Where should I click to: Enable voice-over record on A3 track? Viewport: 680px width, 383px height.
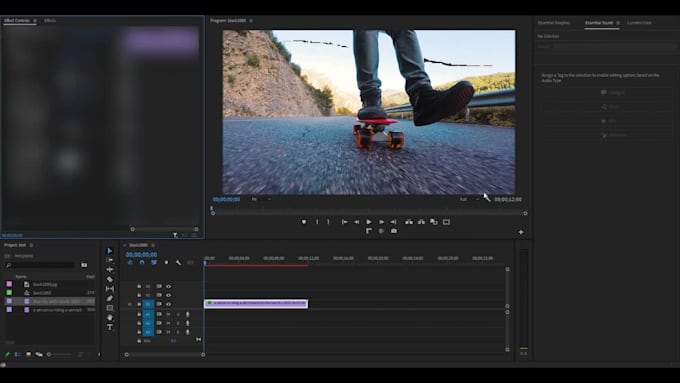(187, 332)
